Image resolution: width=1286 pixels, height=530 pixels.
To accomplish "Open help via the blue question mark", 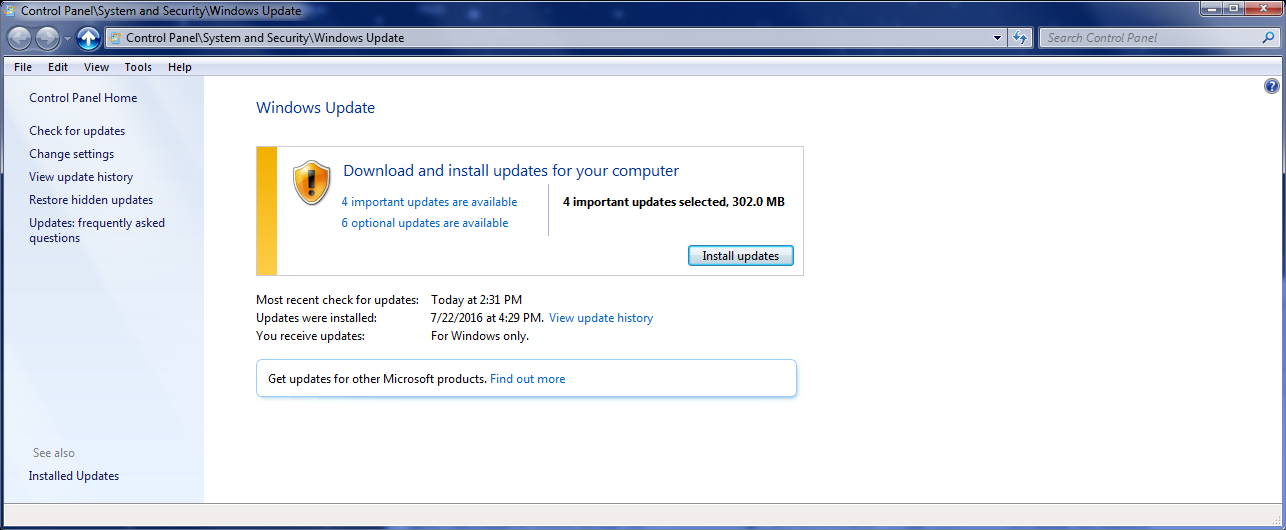I will coord(1272,87).
